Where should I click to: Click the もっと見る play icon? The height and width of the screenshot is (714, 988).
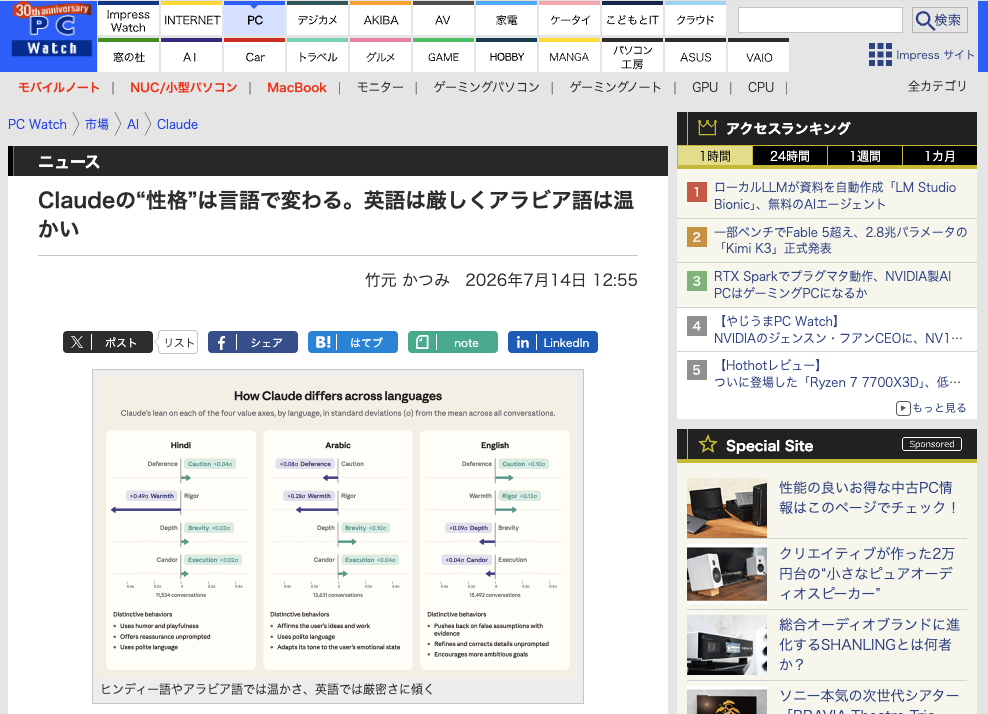point(903,408)
